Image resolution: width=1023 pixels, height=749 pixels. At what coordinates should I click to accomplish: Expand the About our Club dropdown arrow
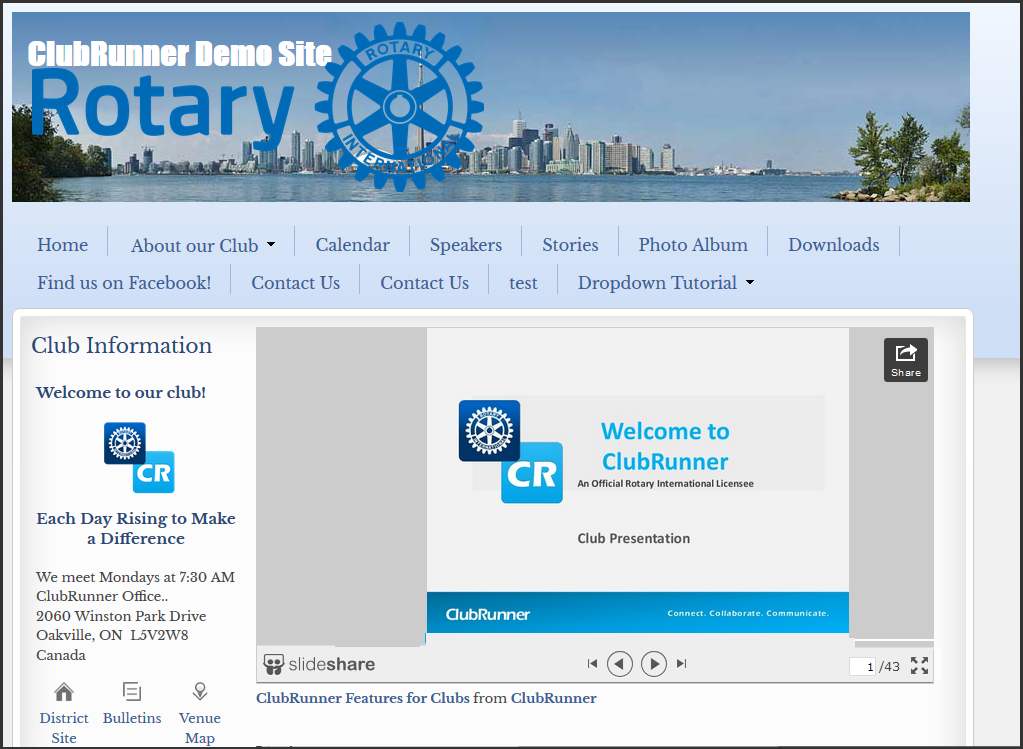pos(271,245)
